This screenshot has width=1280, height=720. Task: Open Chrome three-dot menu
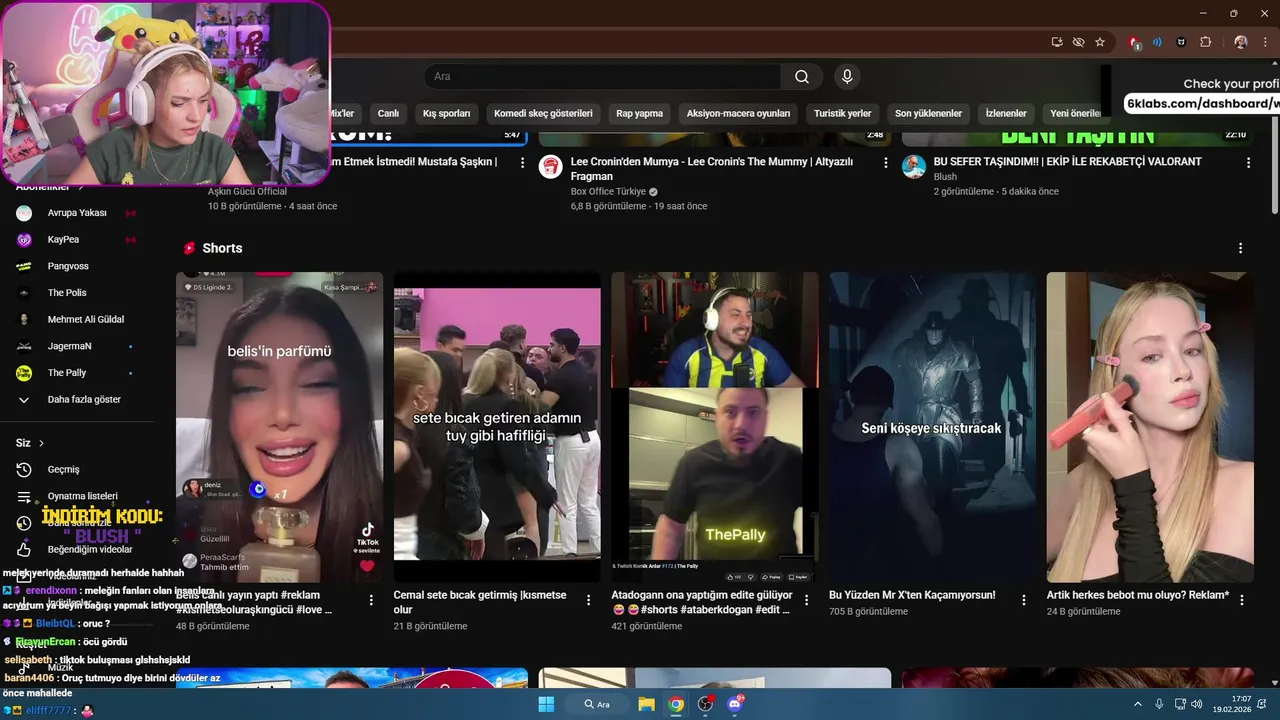pyautogui.click(x=1265, y=42)
